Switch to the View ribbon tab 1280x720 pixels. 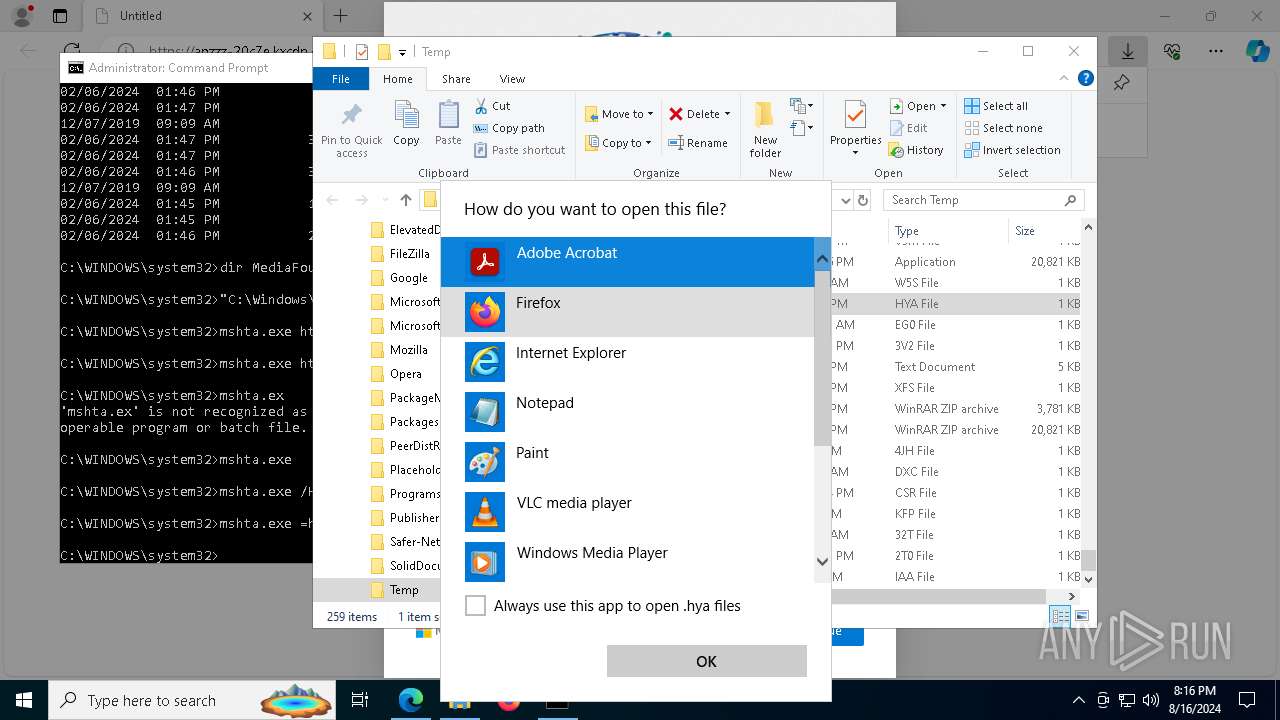(x=512, y=79)
